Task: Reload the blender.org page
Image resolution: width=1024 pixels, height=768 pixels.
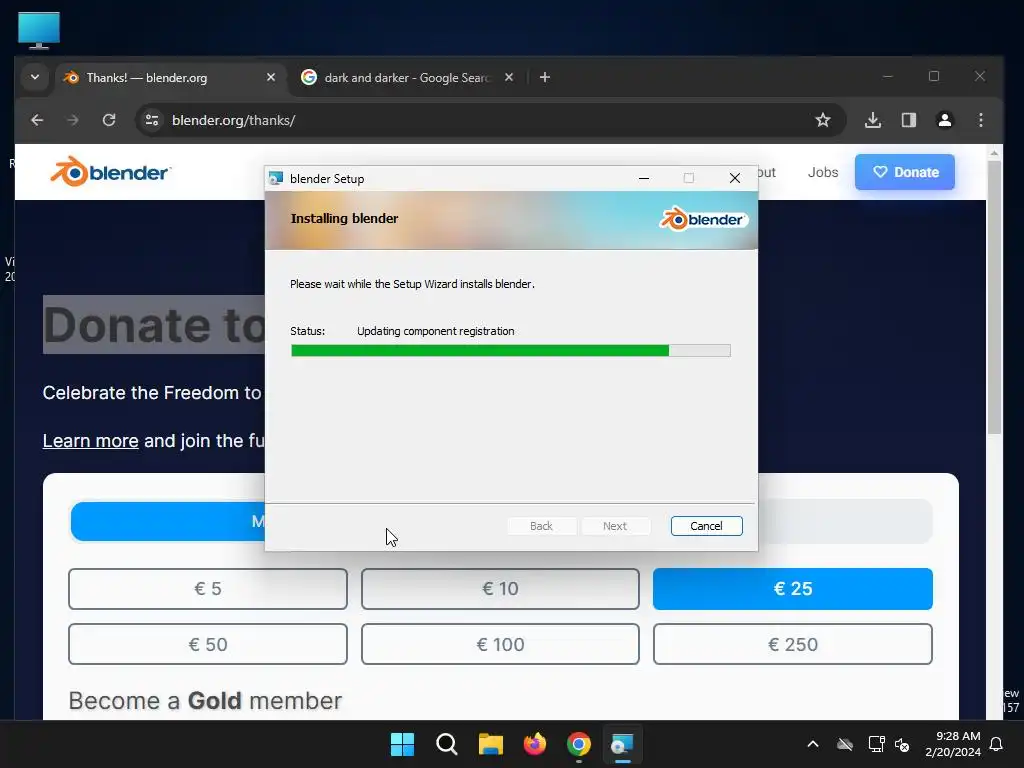Action: [109, 120]
